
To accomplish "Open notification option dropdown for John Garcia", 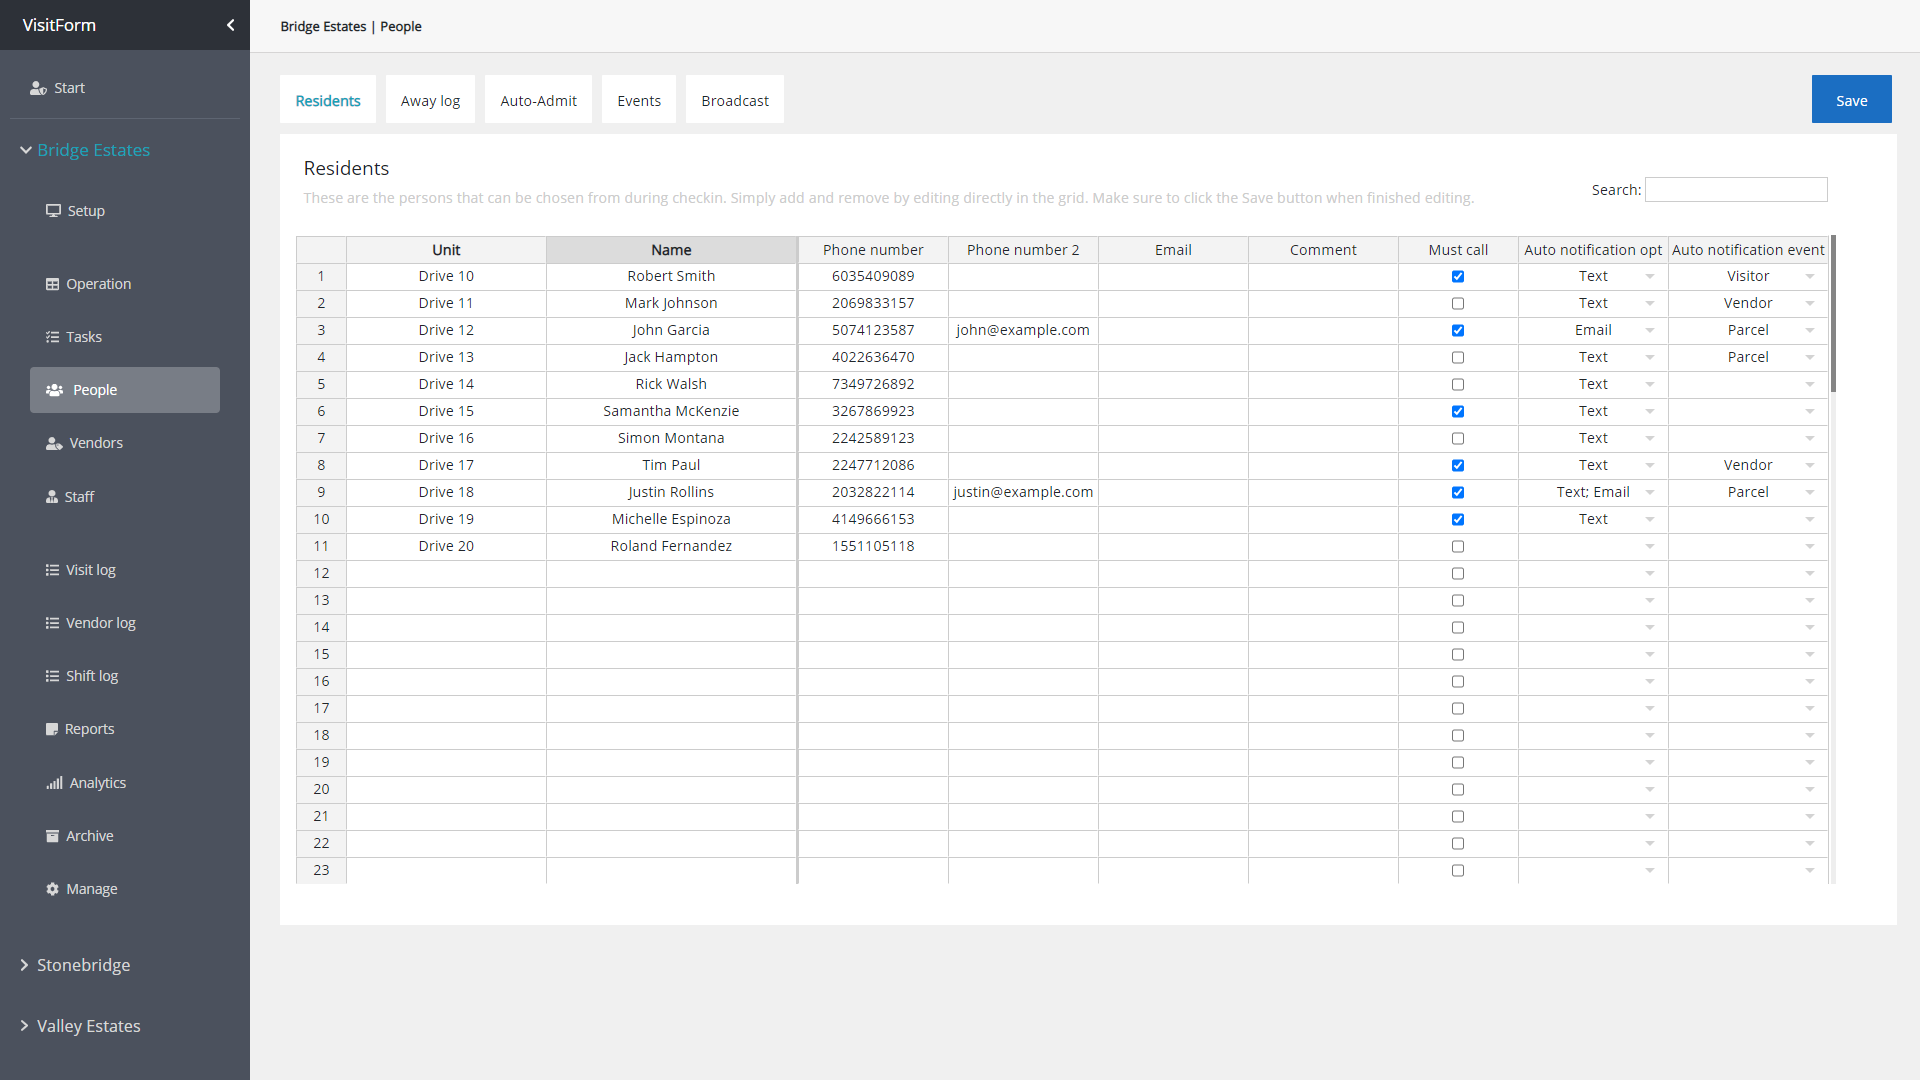I will click(x=1650, y=331).
